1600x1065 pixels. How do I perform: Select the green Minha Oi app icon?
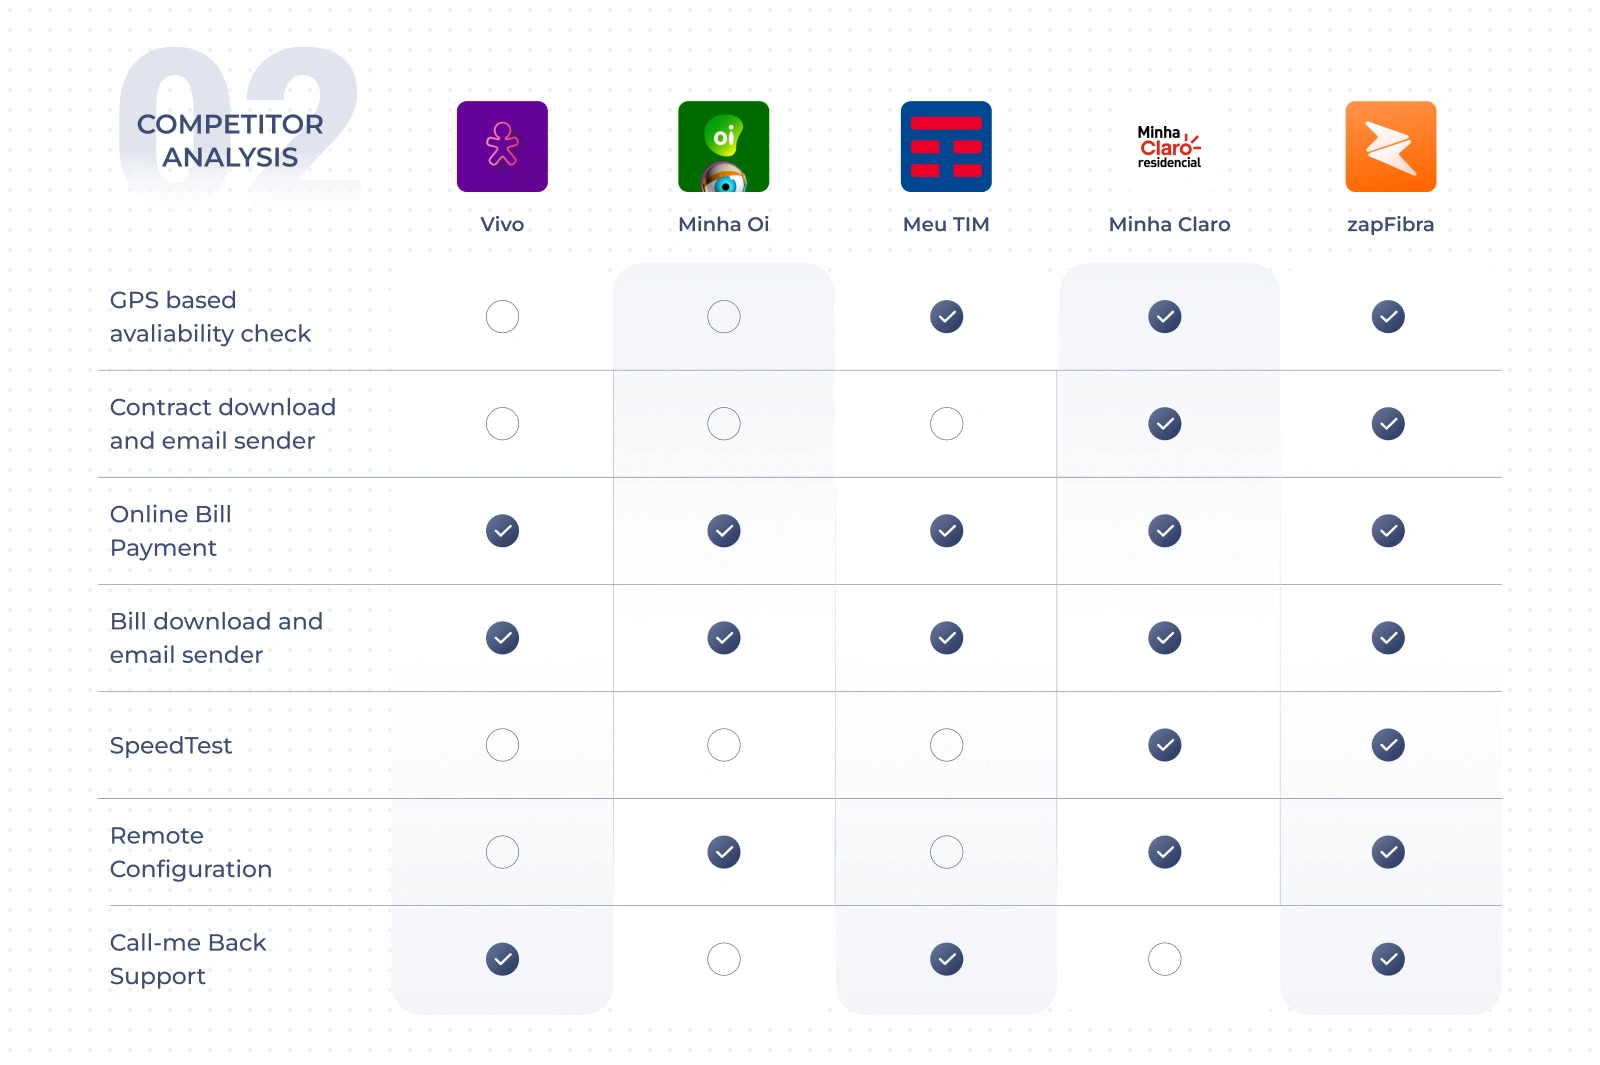click(723, 146)
